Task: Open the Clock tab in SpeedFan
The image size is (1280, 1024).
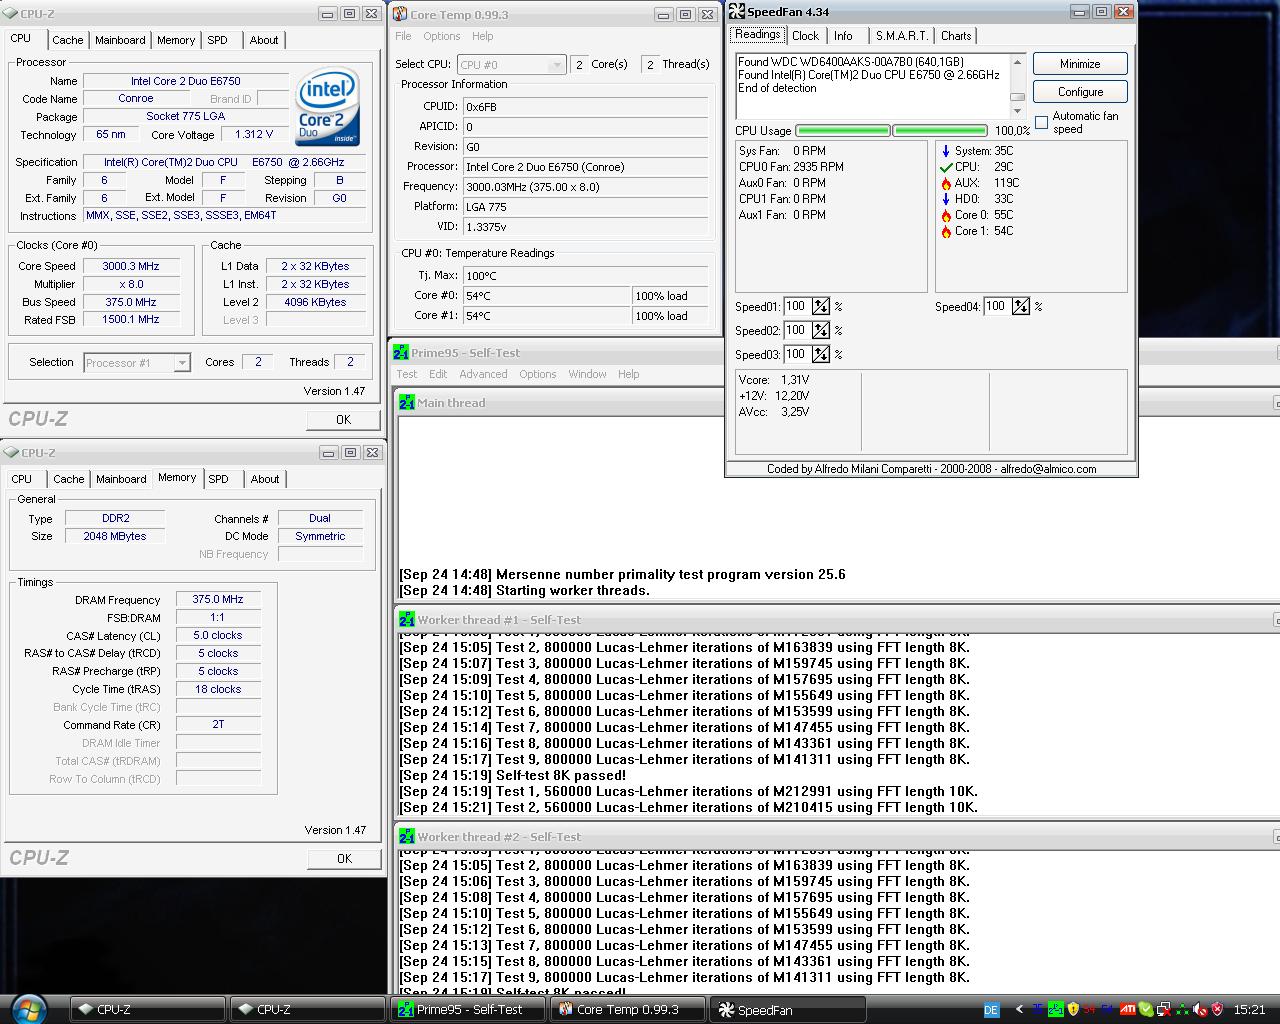Action: (x=805, y=35)
